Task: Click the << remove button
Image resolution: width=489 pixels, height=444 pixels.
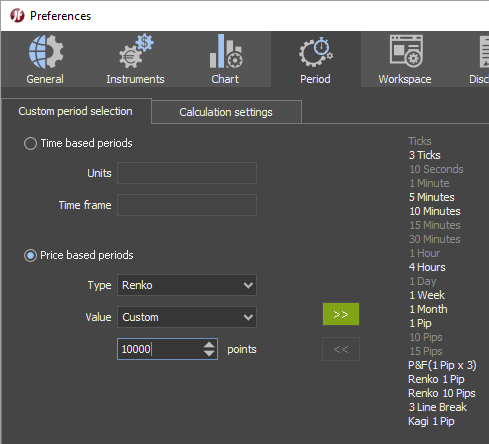Action: (x=341, y=349)
